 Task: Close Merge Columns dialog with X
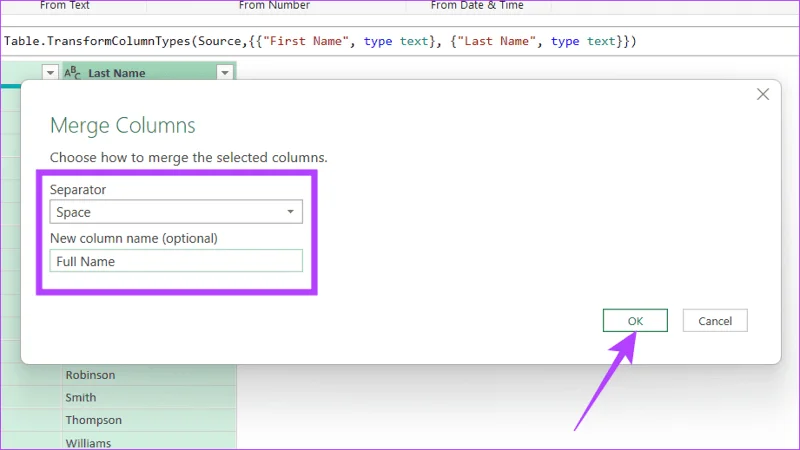tap(763, 94)
